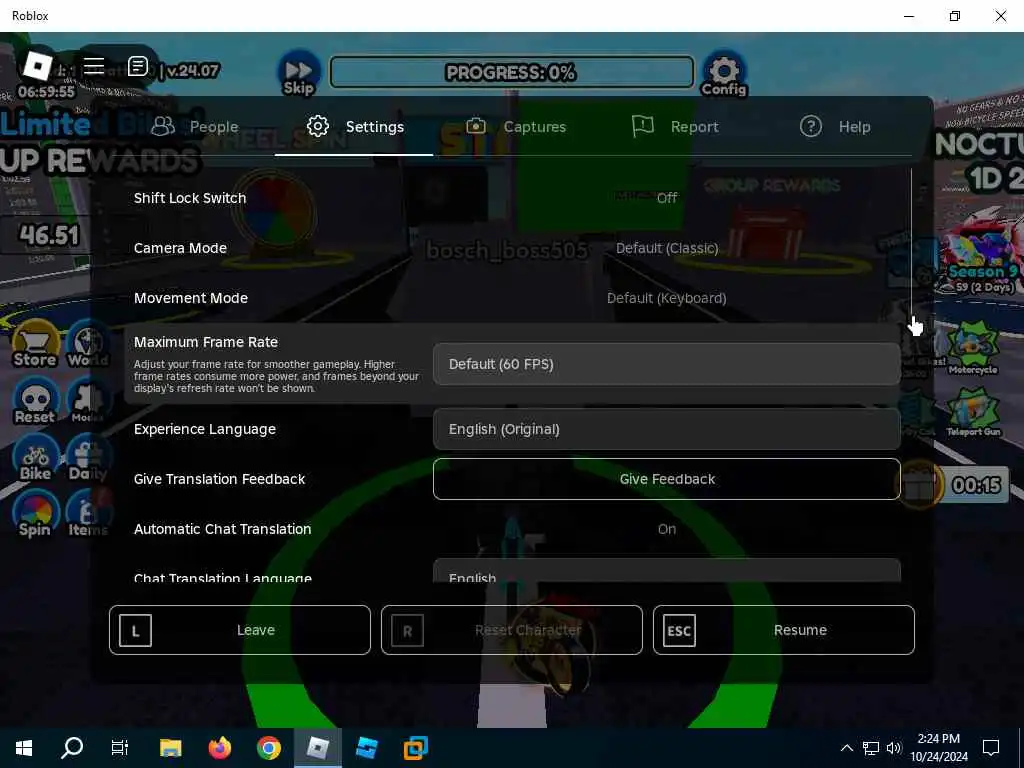Open Maximum Frame Rate dropdown

pyautogui.click(x=667, y=364)
